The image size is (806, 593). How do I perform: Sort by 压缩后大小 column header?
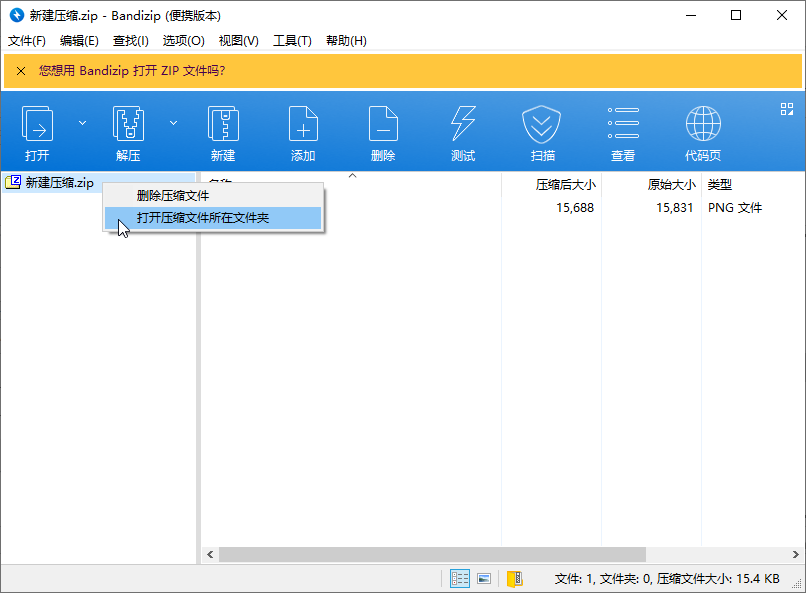565,184
